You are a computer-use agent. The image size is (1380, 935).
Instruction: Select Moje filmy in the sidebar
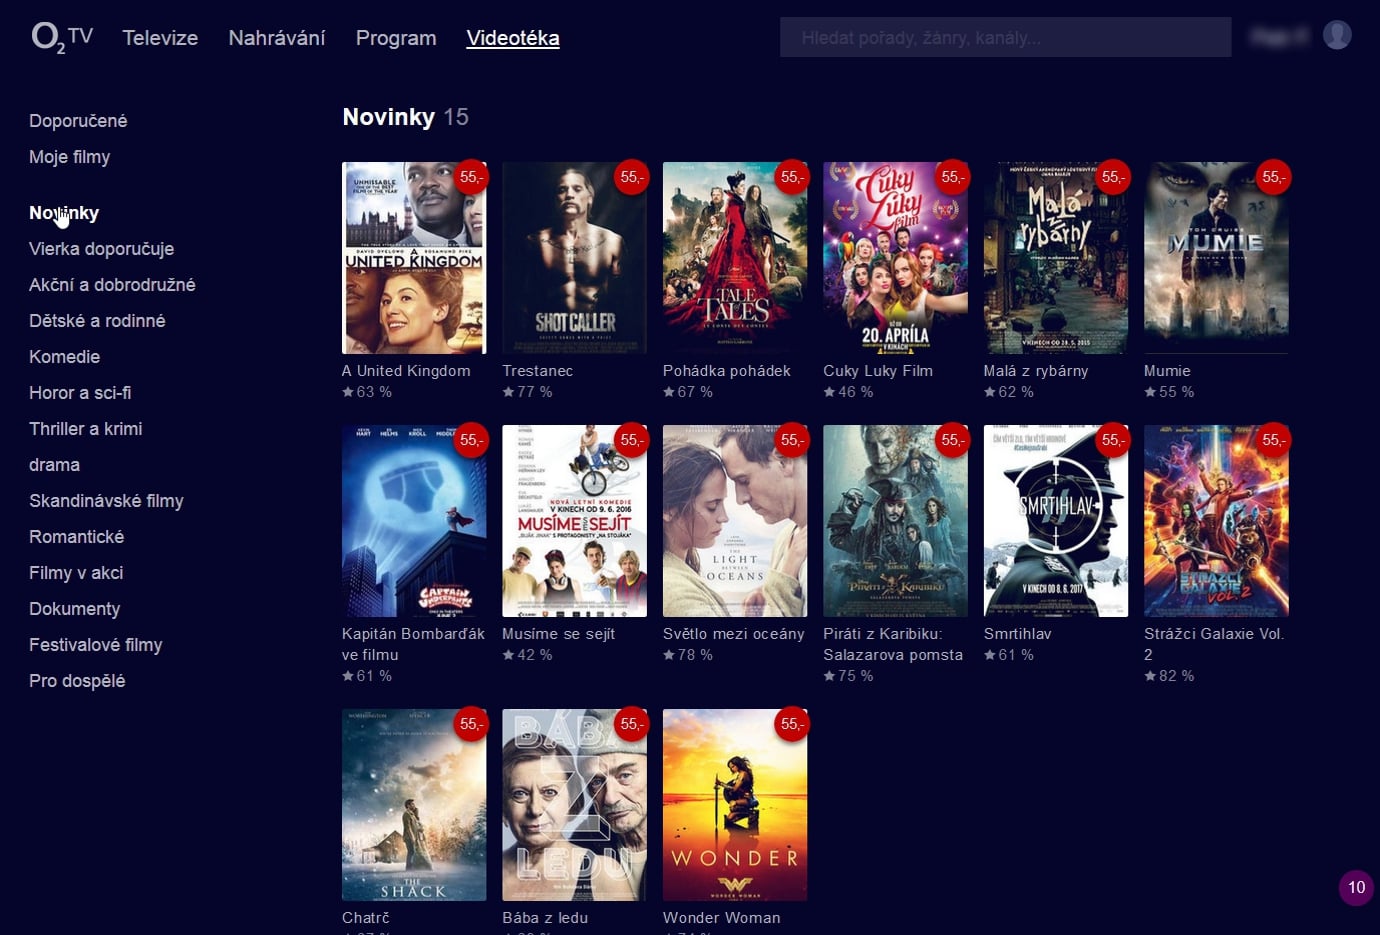70,157
